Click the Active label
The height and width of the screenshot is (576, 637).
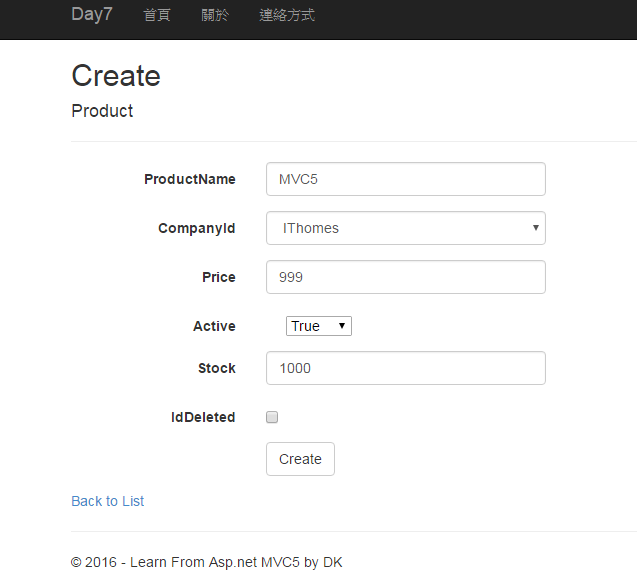[x=214, y=326]
